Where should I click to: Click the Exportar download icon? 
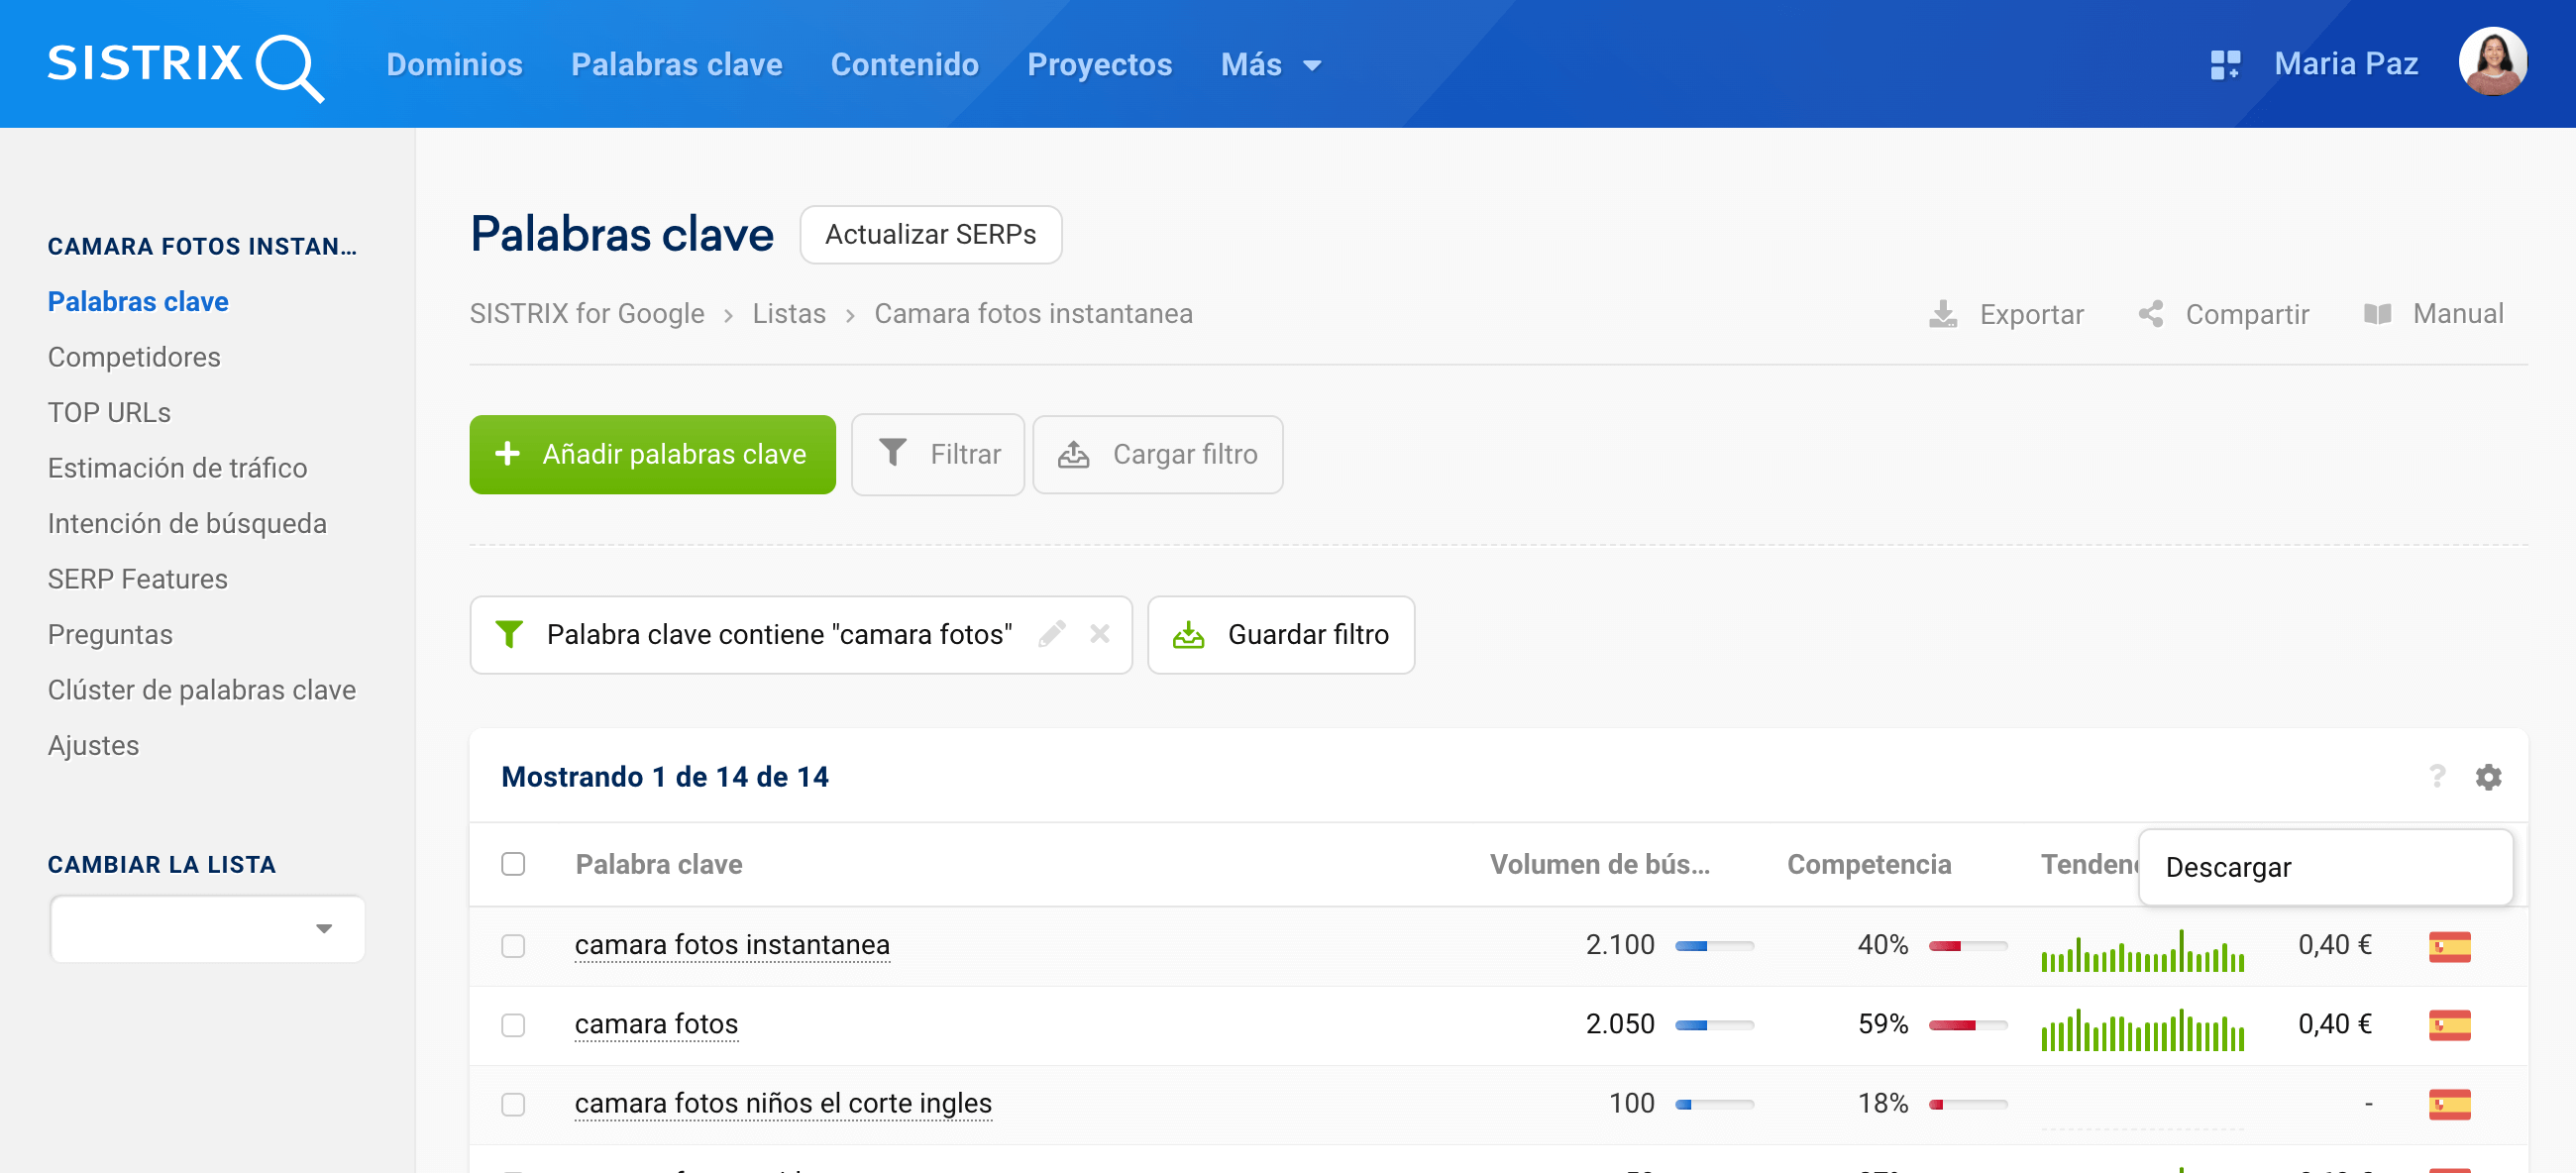[x=1942, y=314]
